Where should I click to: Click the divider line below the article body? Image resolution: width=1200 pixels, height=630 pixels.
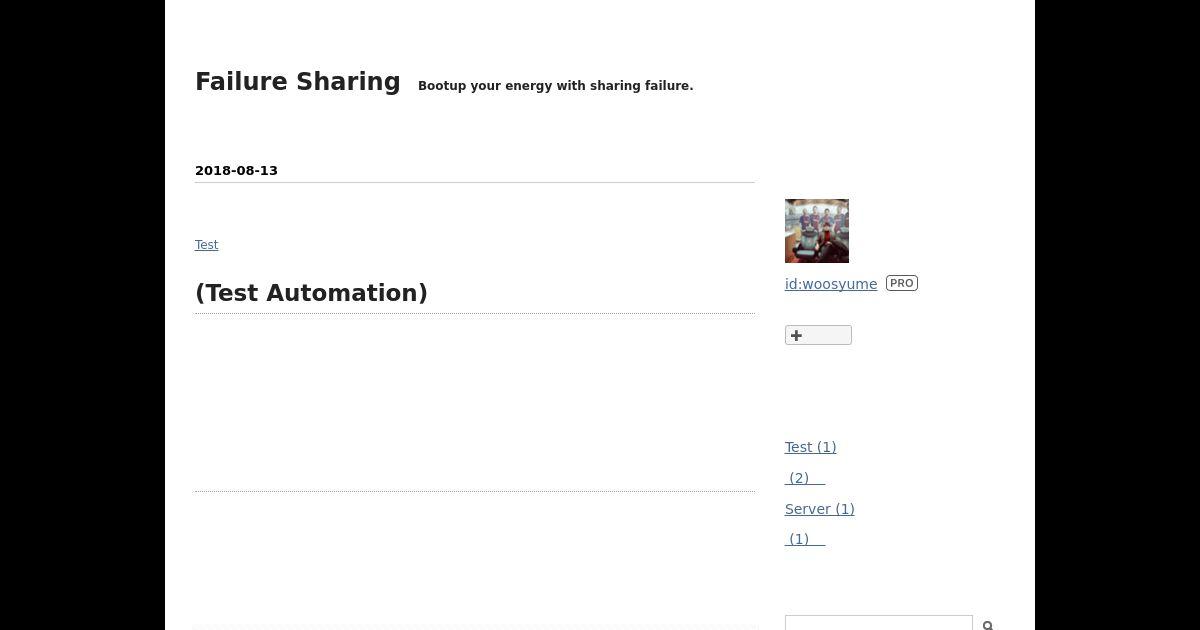[x=475, y=491]
